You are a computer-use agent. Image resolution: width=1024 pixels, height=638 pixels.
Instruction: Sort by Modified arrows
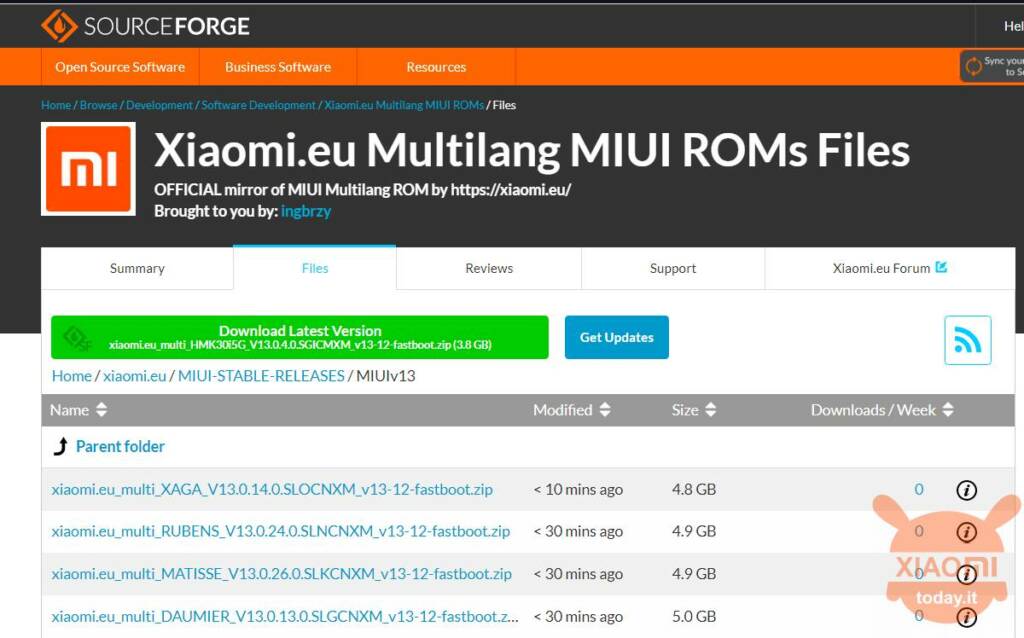click(605, 410)
